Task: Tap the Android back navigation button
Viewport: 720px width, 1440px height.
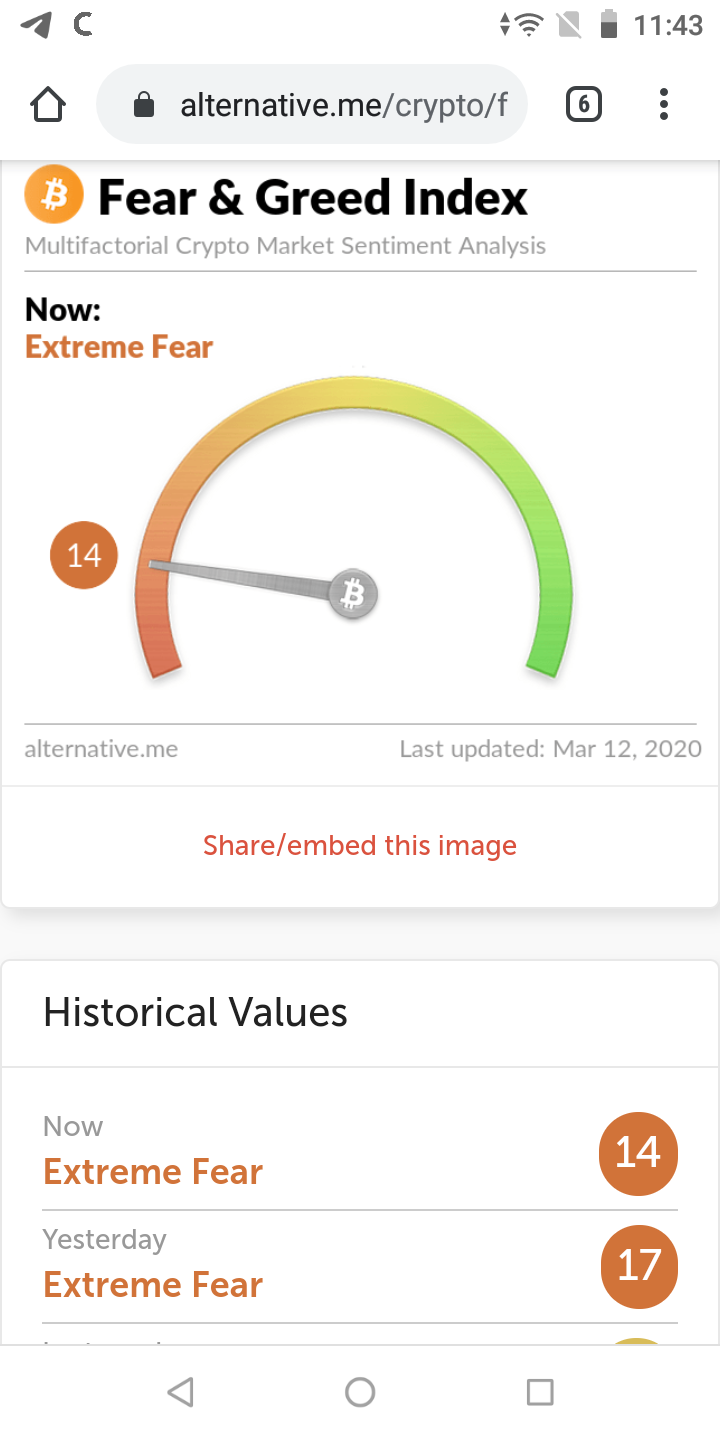Action: click(180, 1391)
